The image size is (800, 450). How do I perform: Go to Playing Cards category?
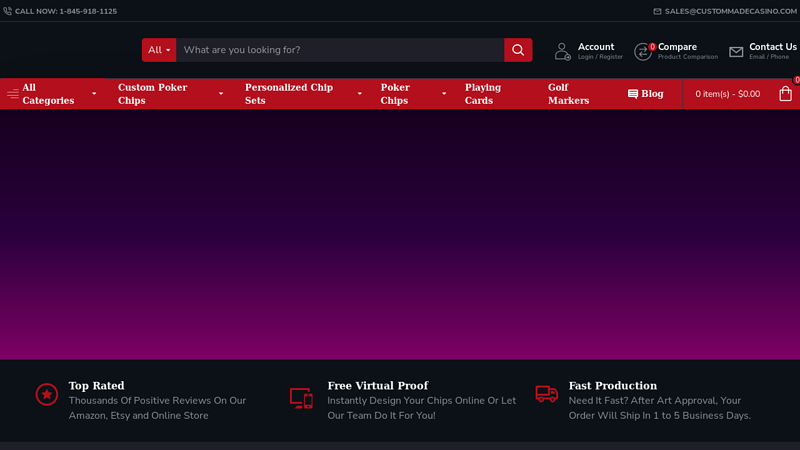(483, 94)
